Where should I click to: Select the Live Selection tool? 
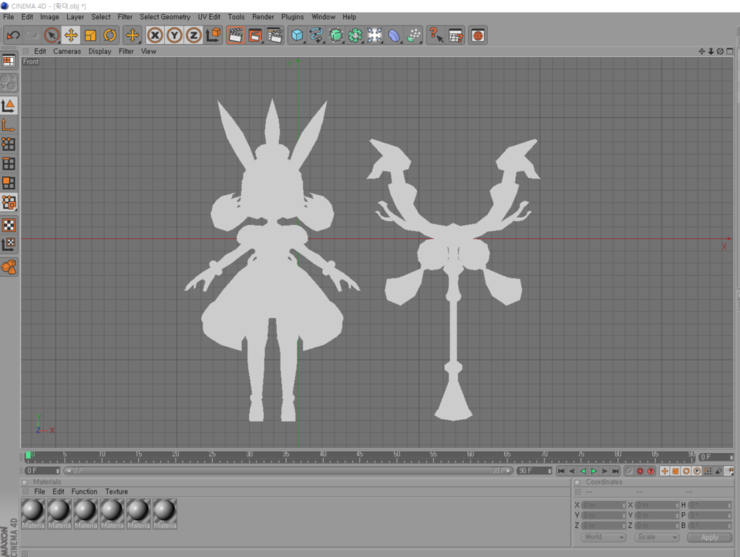[51, 35]
